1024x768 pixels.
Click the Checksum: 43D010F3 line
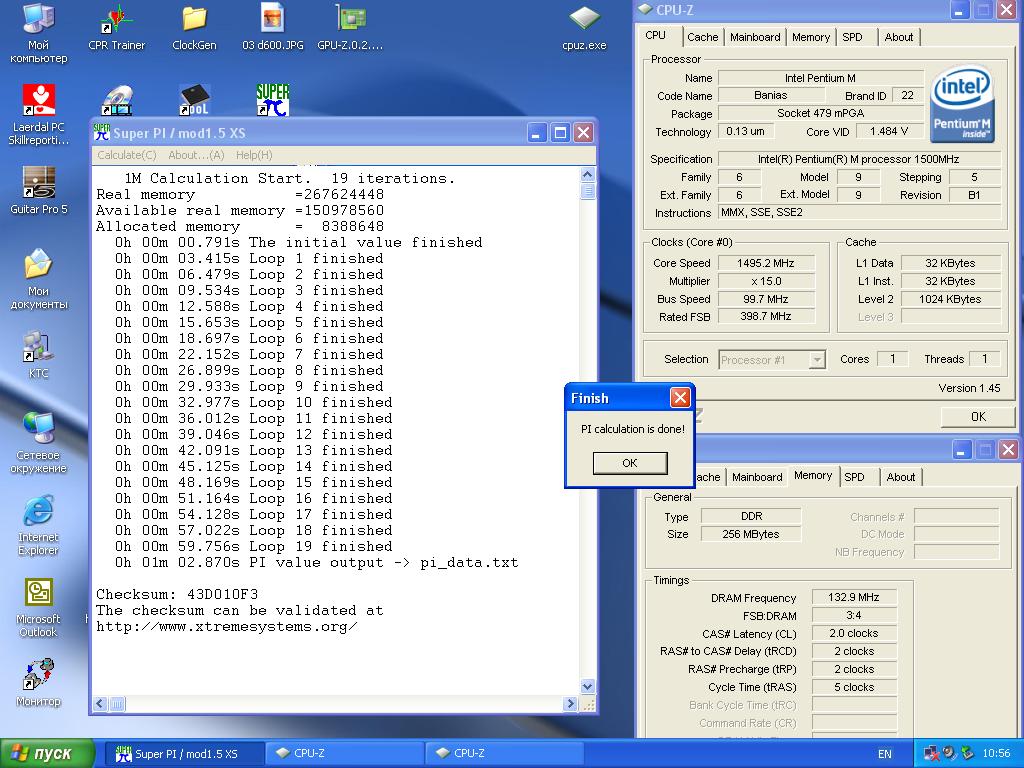(177, 594)
